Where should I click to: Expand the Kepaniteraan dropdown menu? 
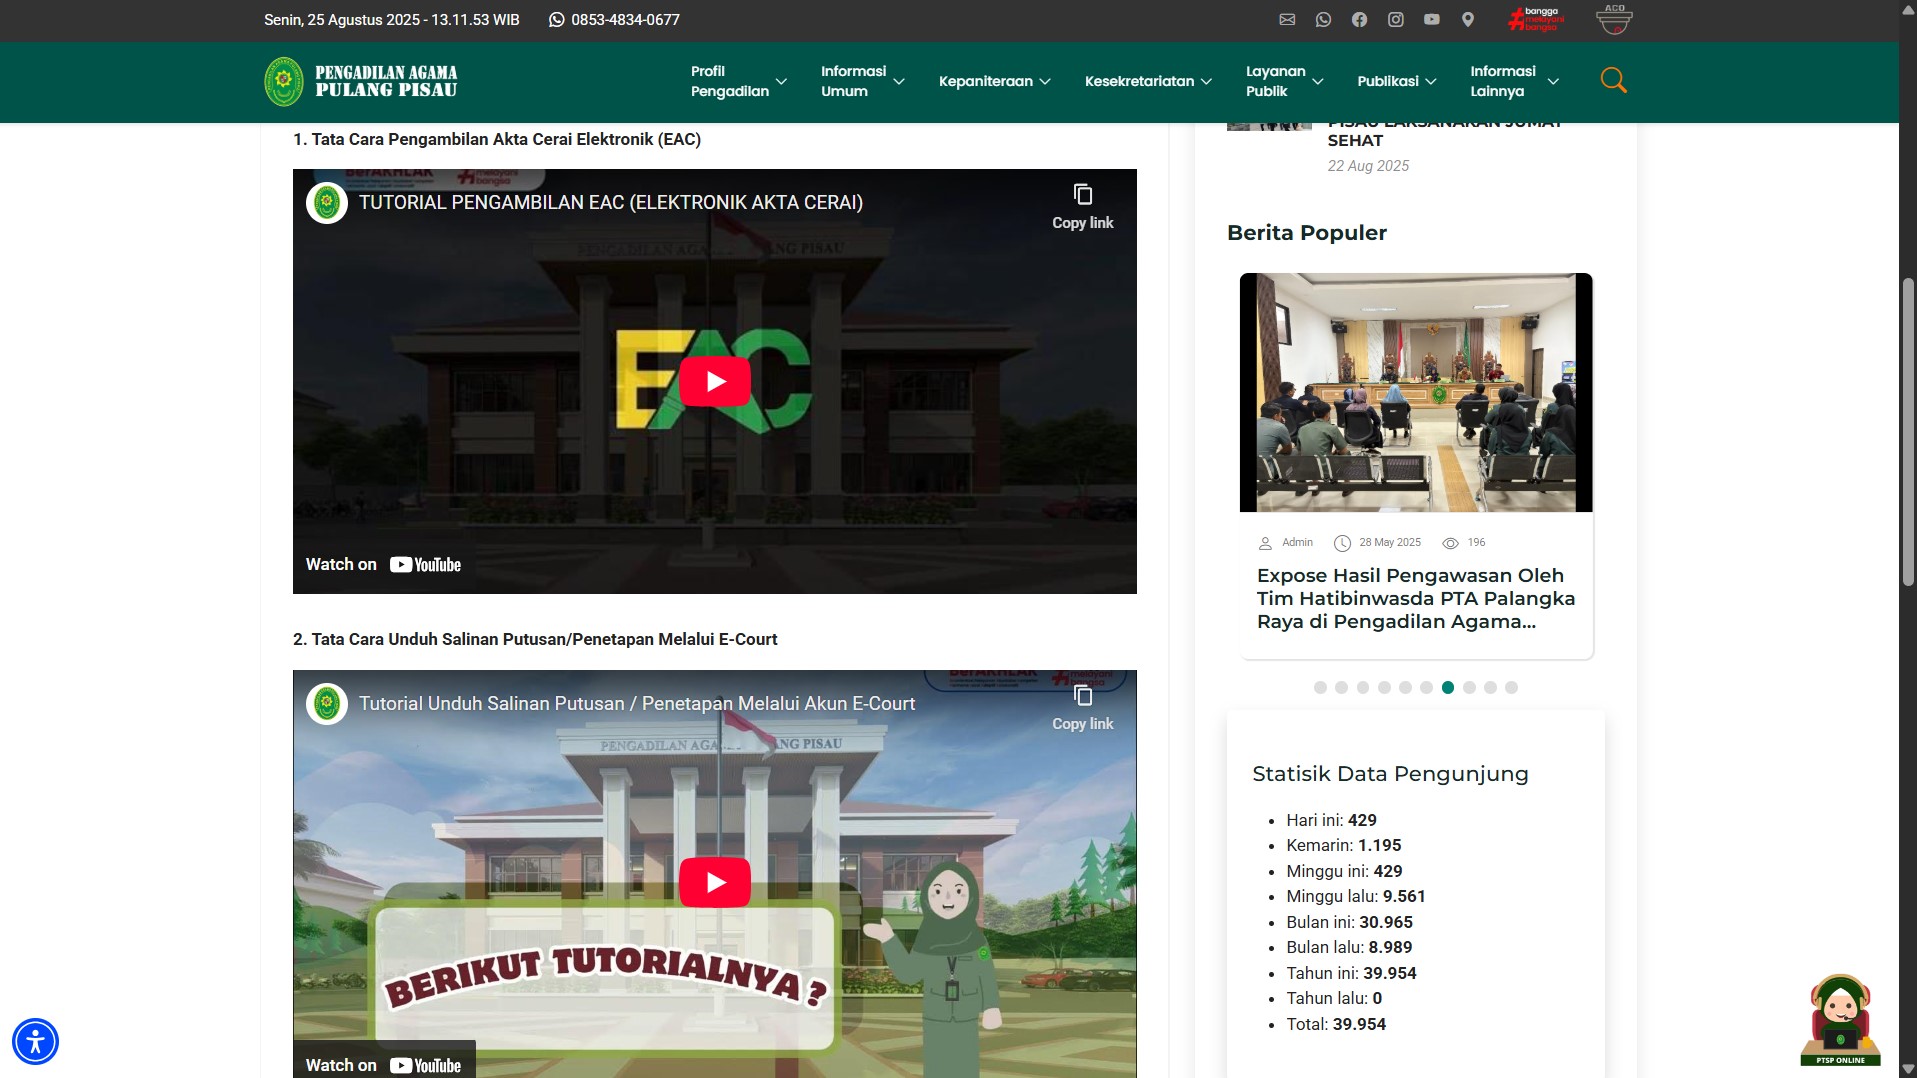tap(994, 81)
